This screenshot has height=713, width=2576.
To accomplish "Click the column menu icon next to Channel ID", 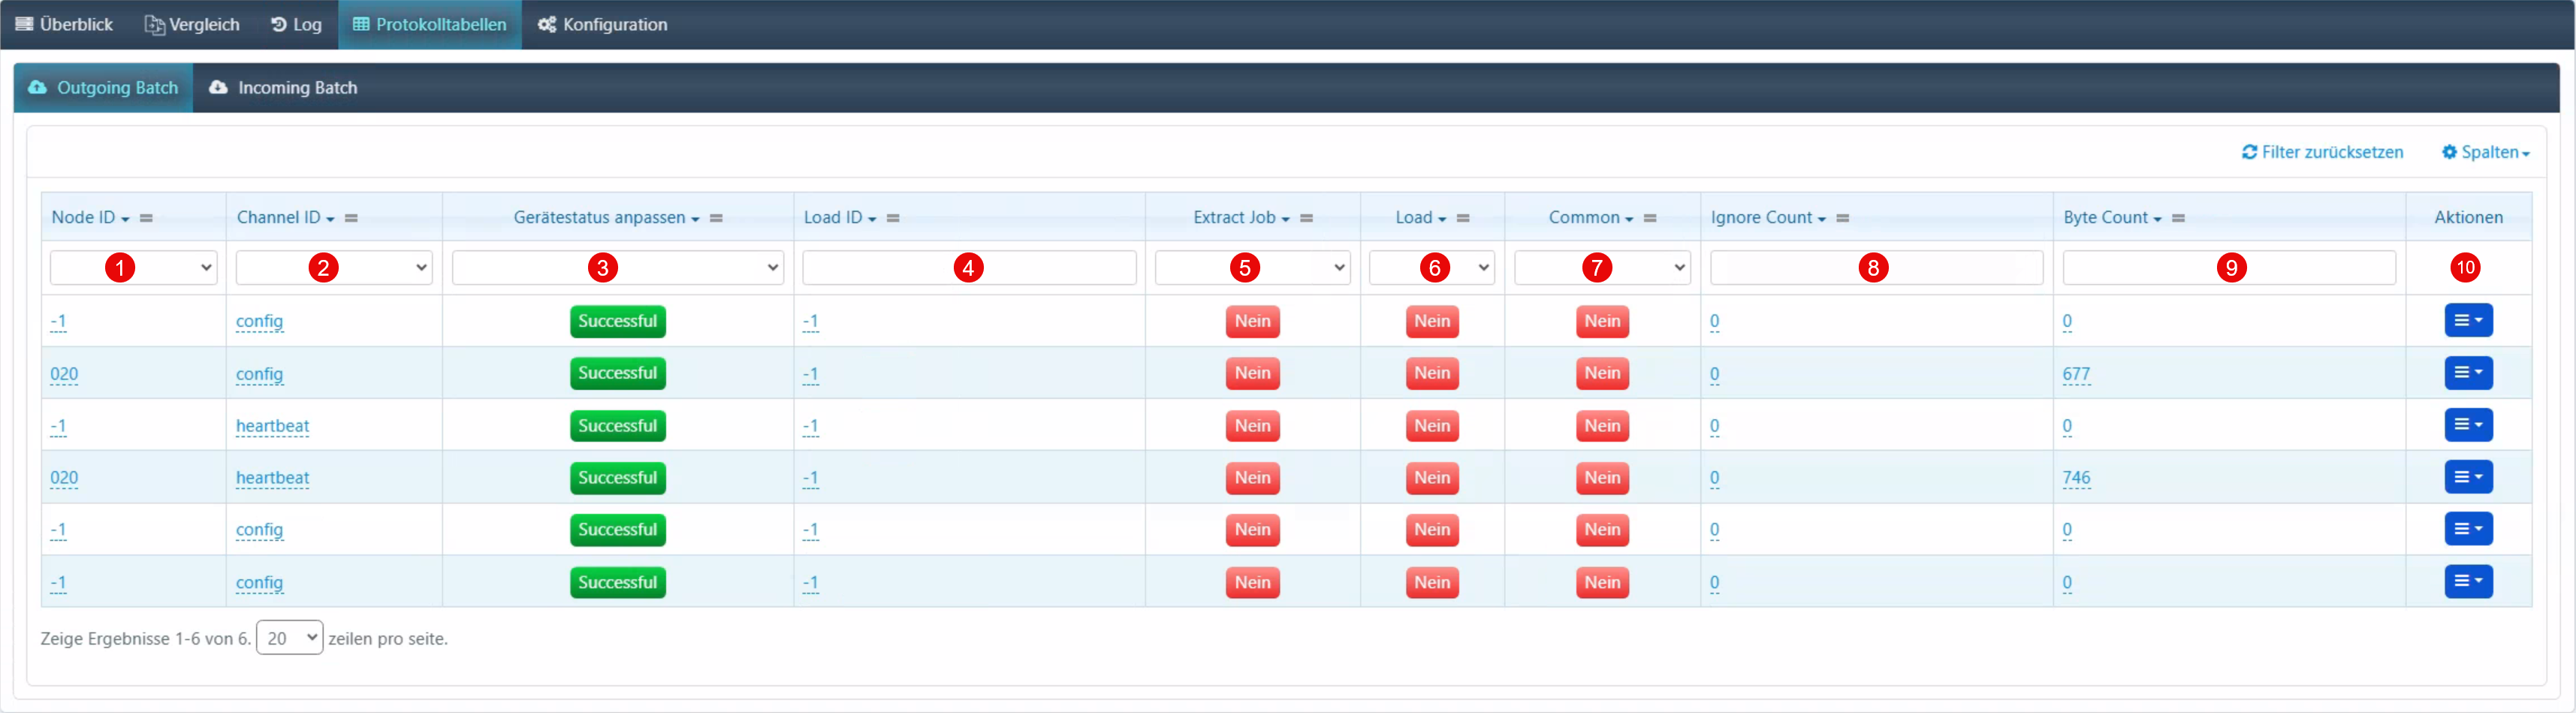I will coord(351,218).
